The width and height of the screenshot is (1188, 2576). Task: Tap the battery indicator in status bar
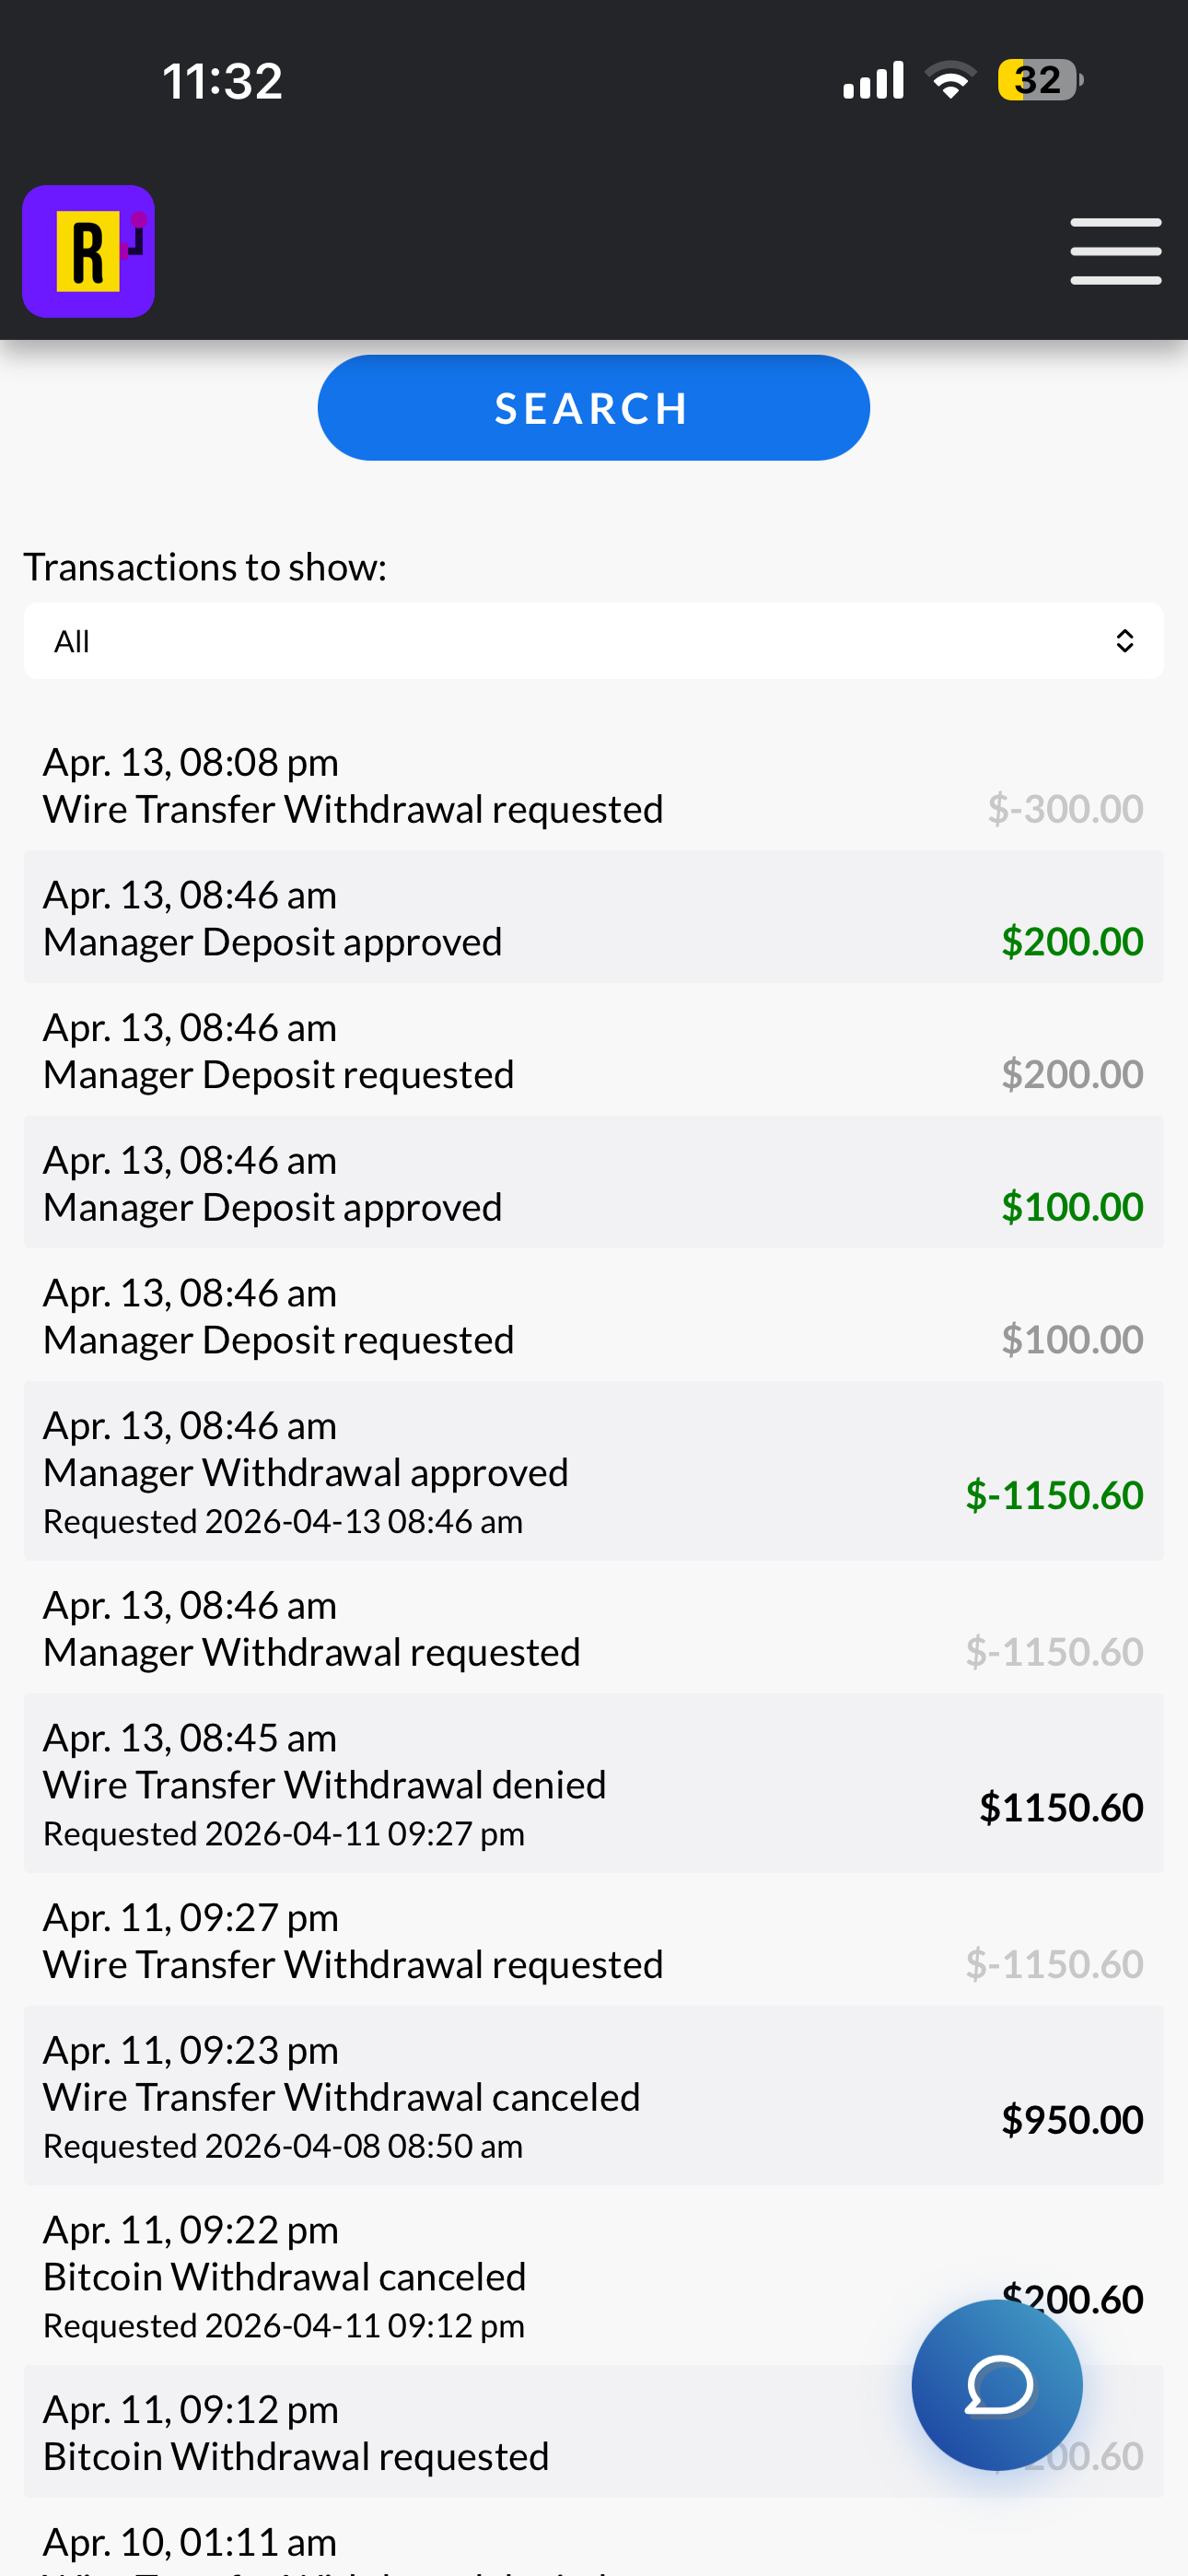click(1040, 80)
